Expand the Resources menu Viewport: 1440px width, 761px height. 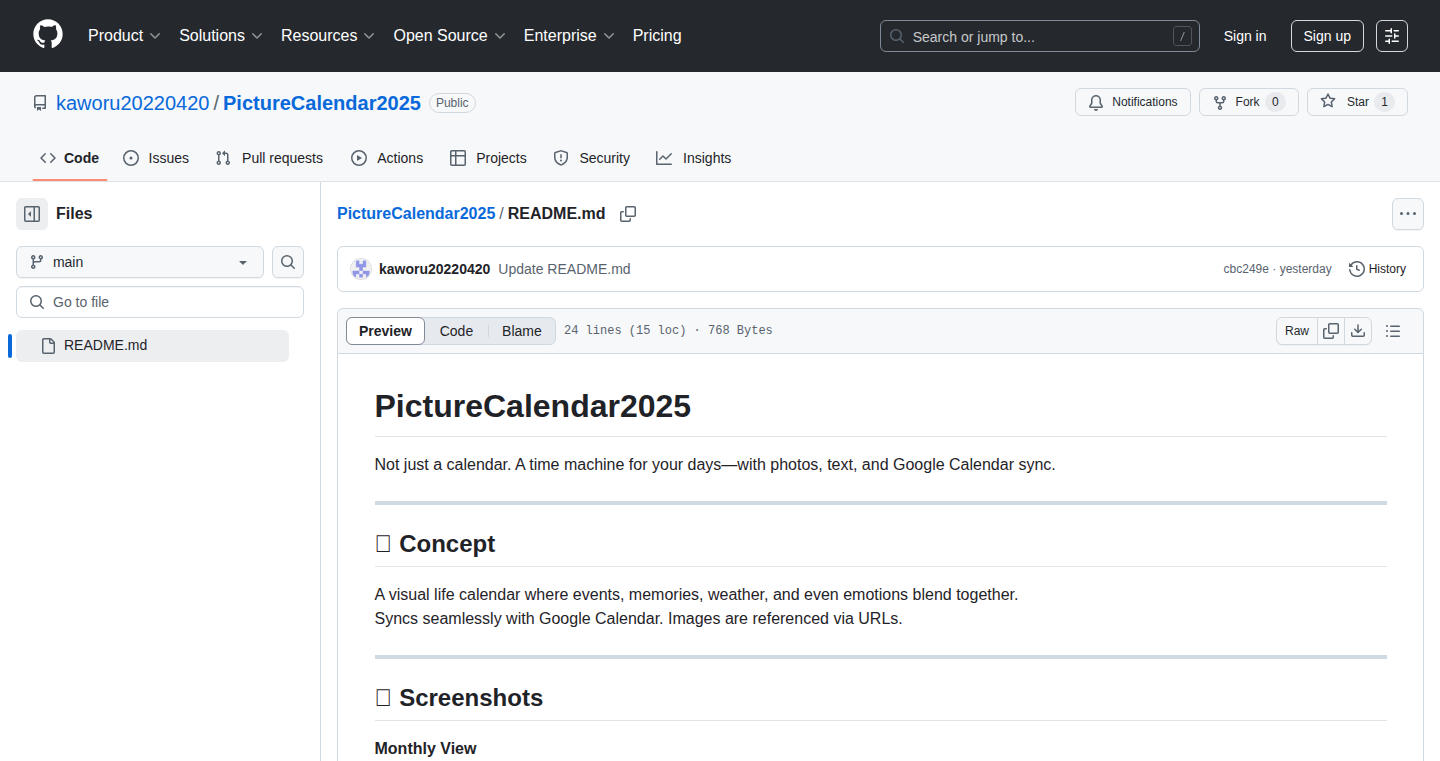(x=328, y=35)
